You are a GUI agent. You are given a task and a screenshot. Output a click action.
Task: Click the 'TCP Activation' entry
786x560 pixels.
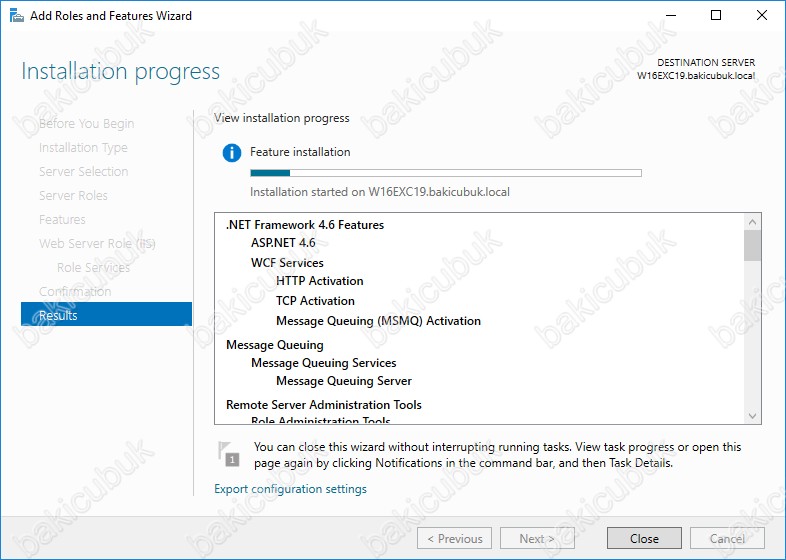tap(315, 301)
